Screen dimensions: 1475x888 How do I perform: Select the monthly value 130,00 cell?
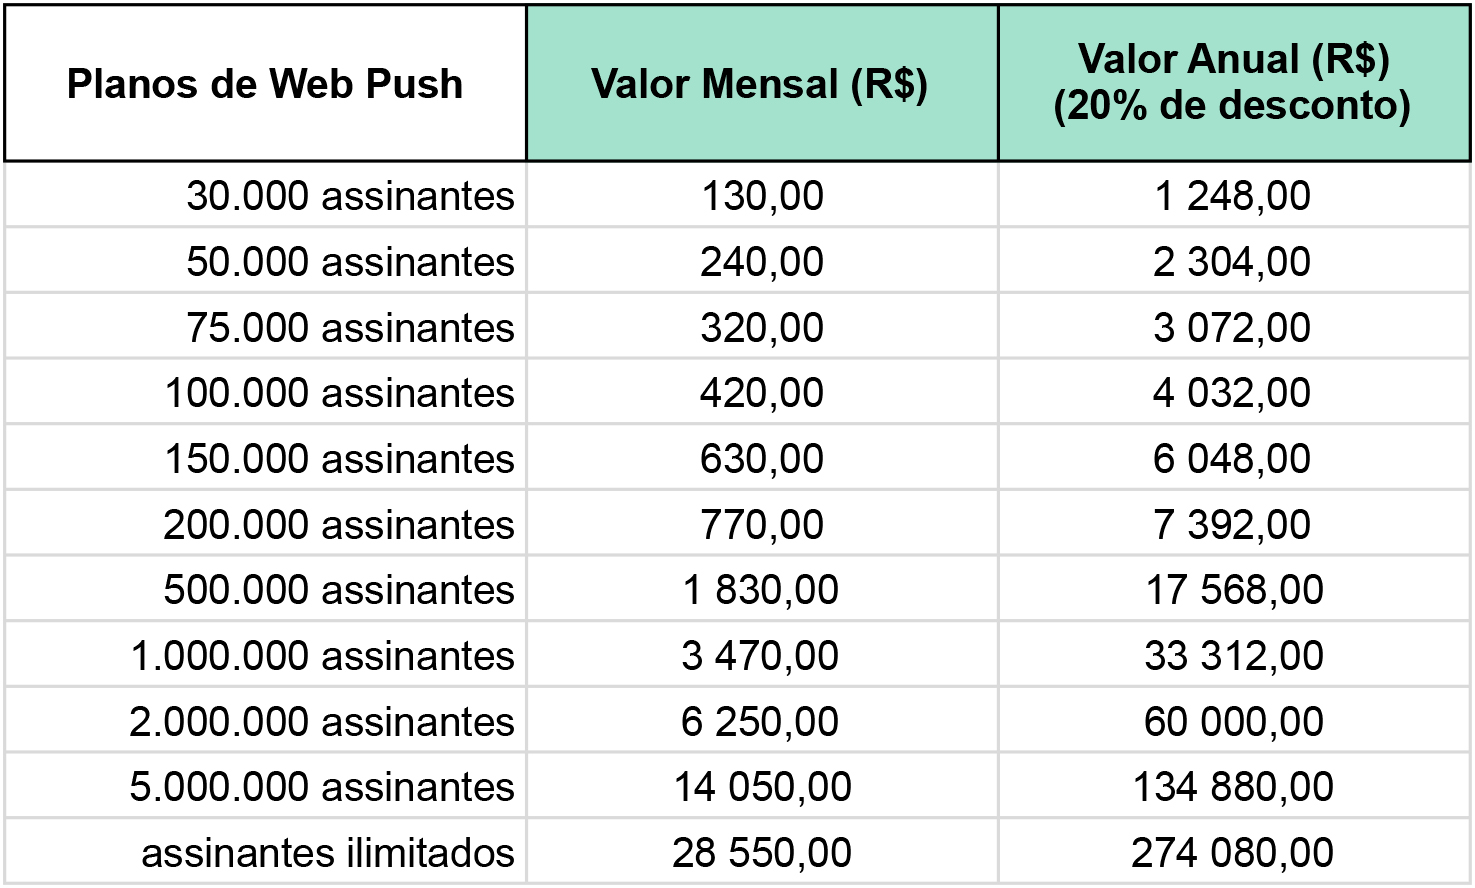[762, 195]
